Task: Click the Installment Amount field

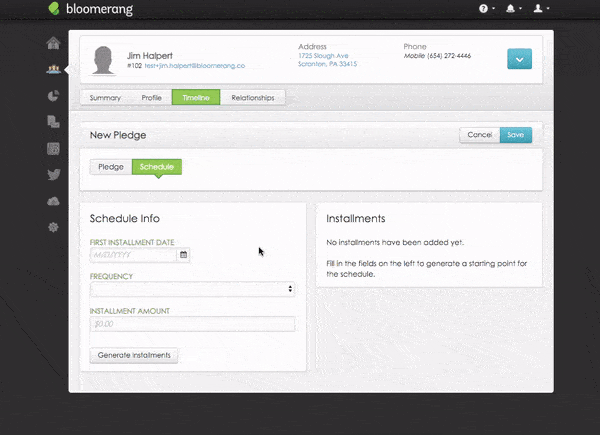Action: 192,324
